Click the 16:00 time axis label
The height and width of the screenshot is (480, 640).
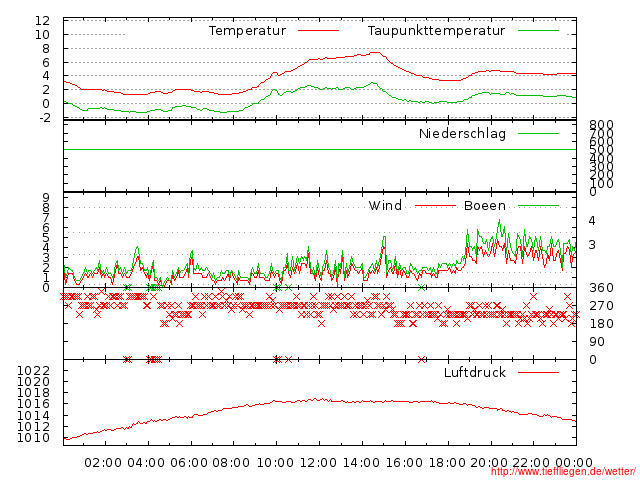(404, 463)
